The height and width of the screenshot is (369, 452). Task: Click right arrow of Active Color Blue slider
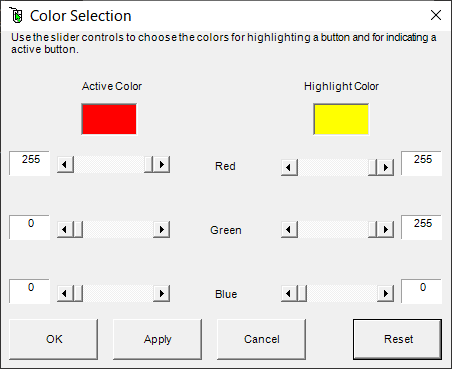pyautogui.click(x=162, y=293)
